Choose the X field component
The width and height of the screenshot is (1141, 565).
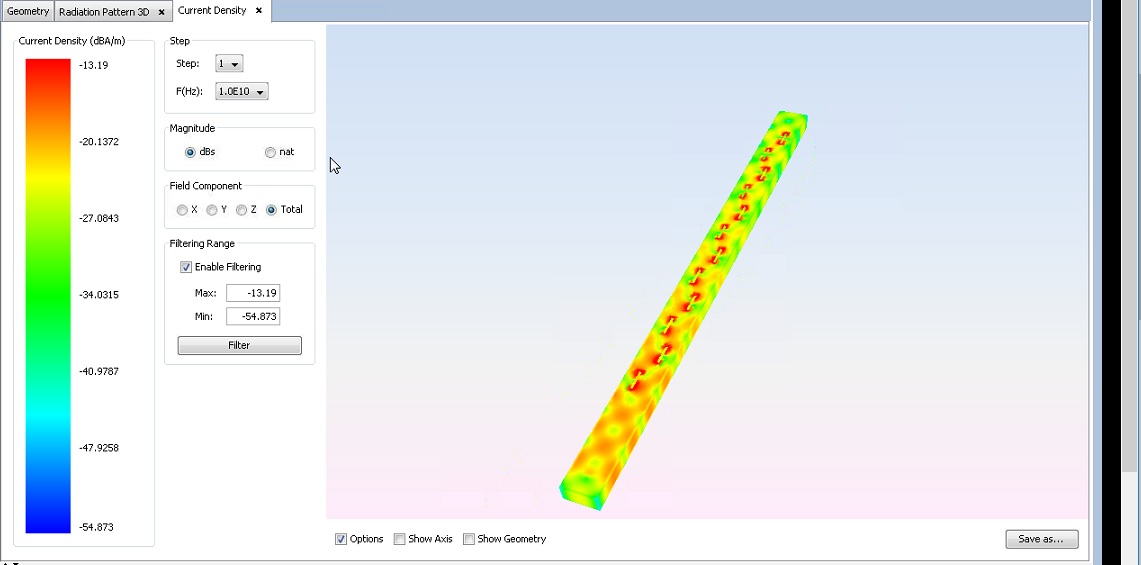coord(182,210)
